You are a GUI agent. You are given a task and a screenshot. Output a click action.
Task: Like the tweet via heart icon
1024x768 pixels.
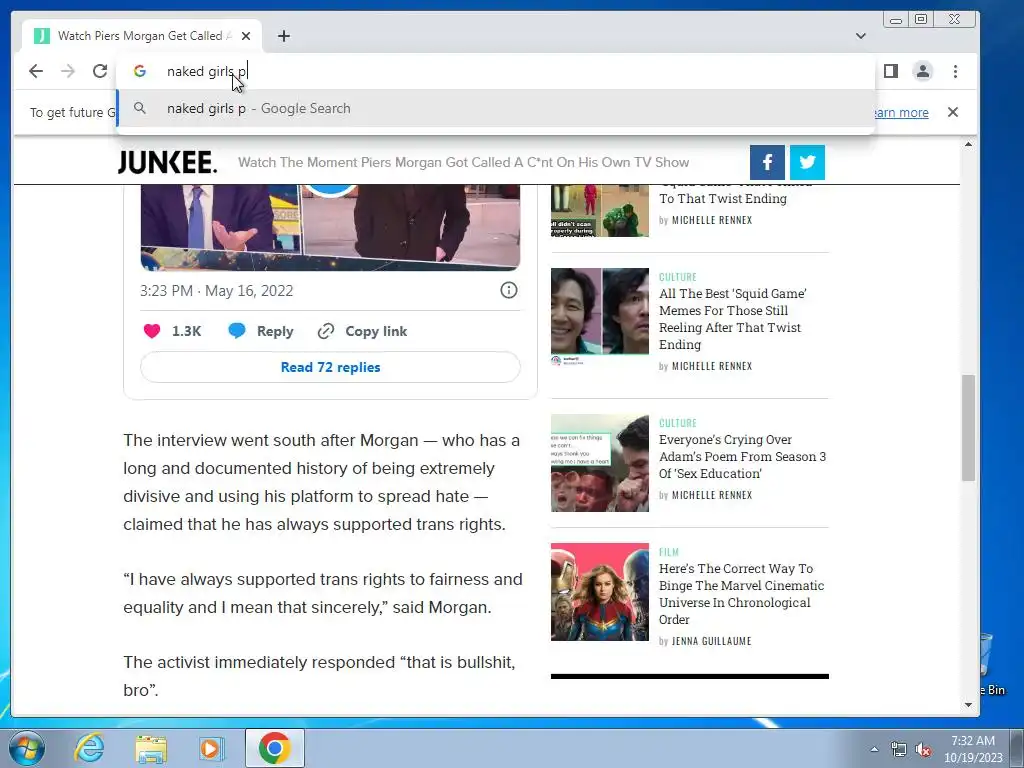(152, 331)
